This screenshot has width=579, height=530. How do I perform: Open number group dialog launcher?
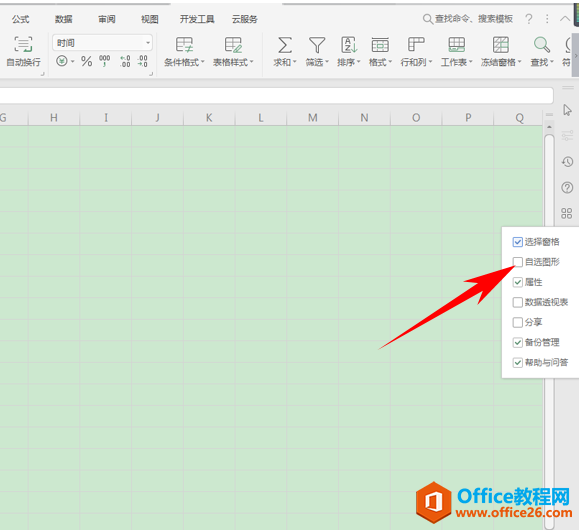(x=151, y=74)
